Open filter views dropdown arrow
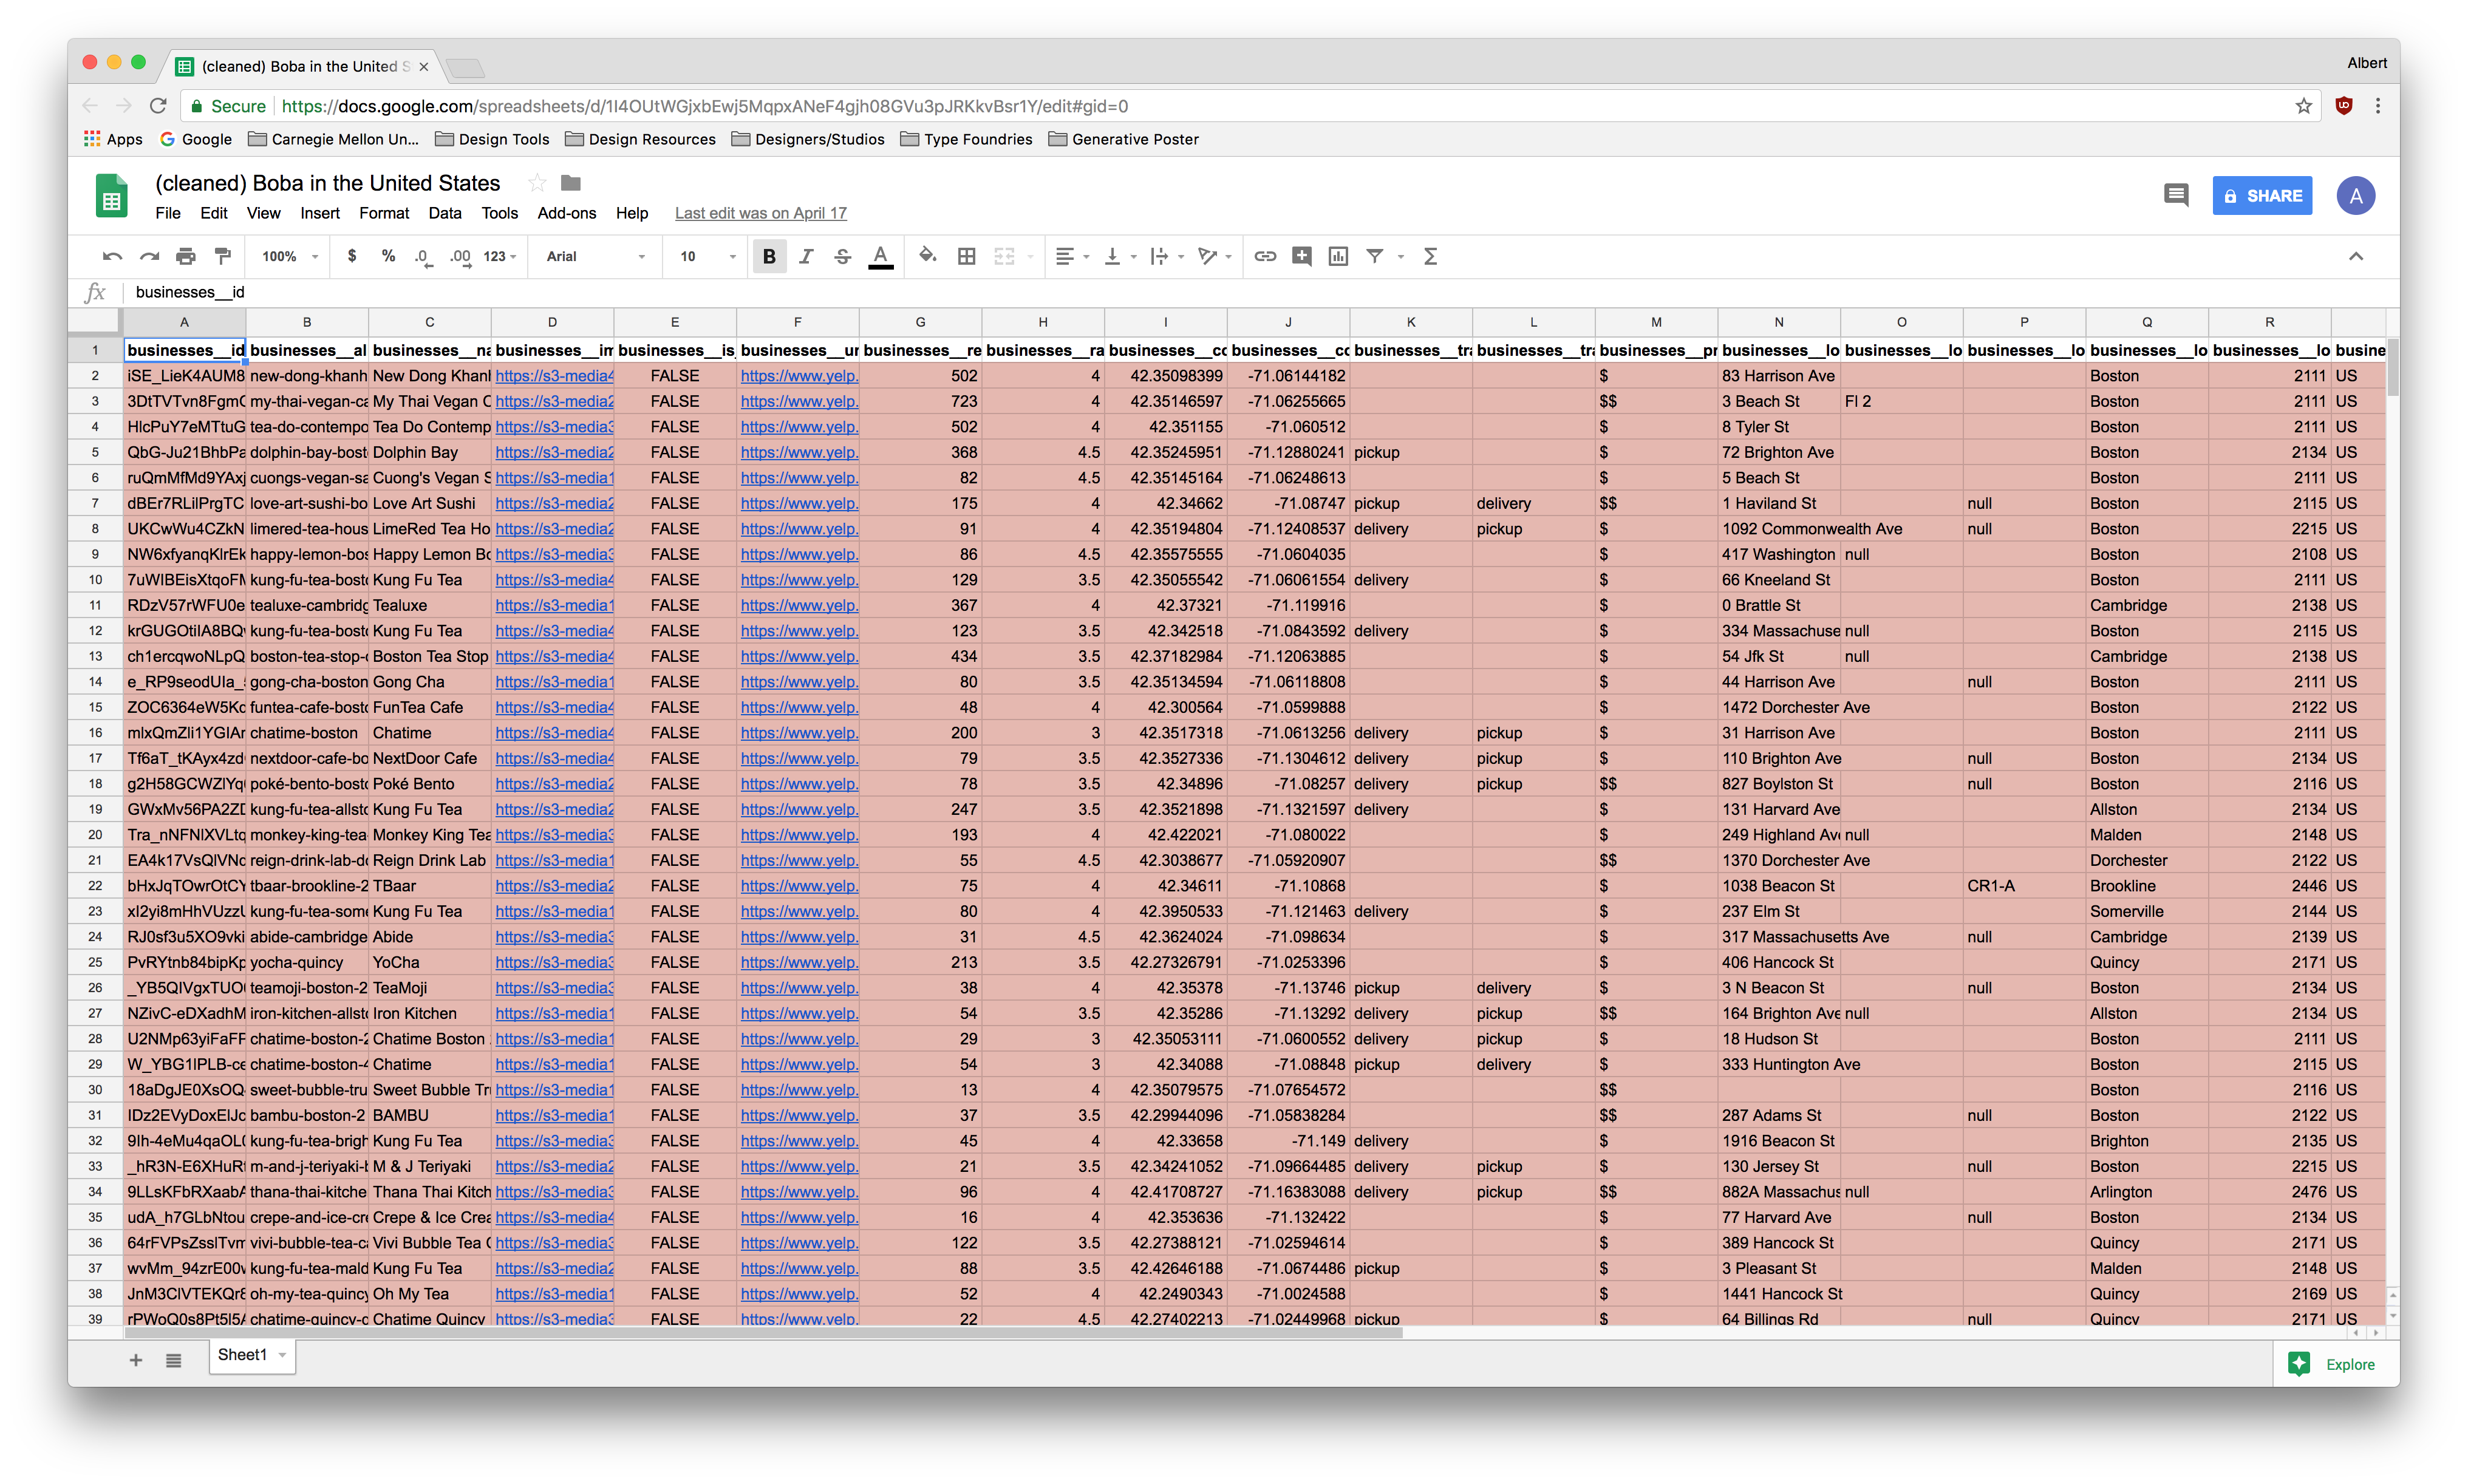 coord(1401,258)
